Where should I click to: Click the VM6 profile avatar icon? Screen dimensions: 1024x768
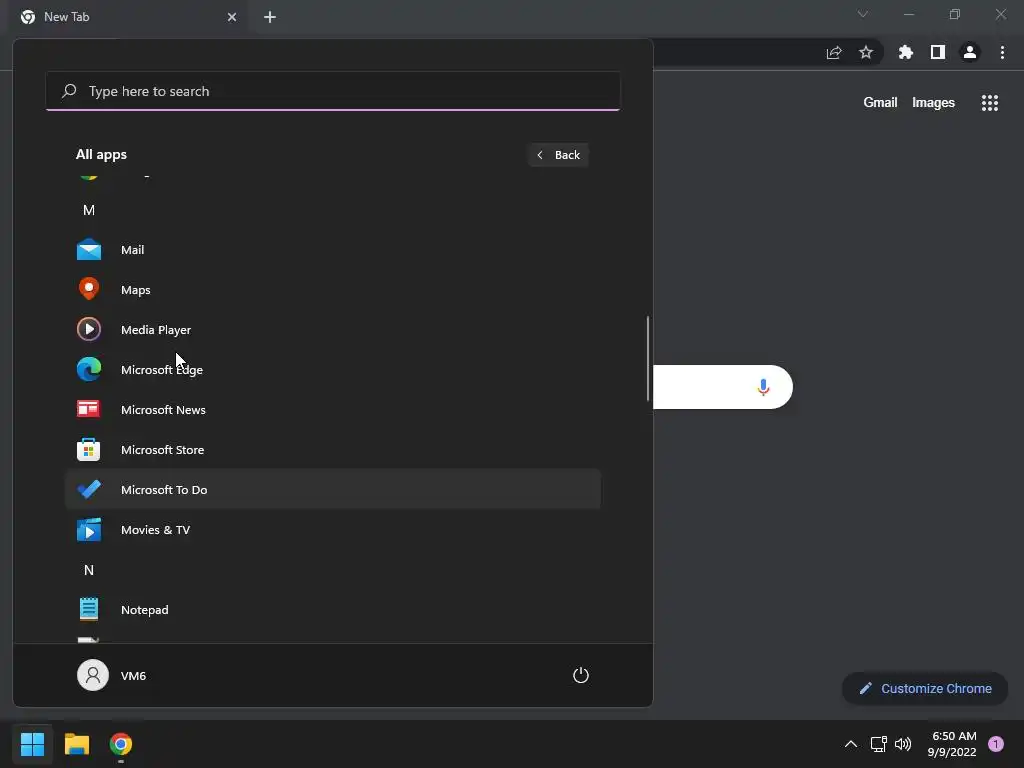click(93, 675)
